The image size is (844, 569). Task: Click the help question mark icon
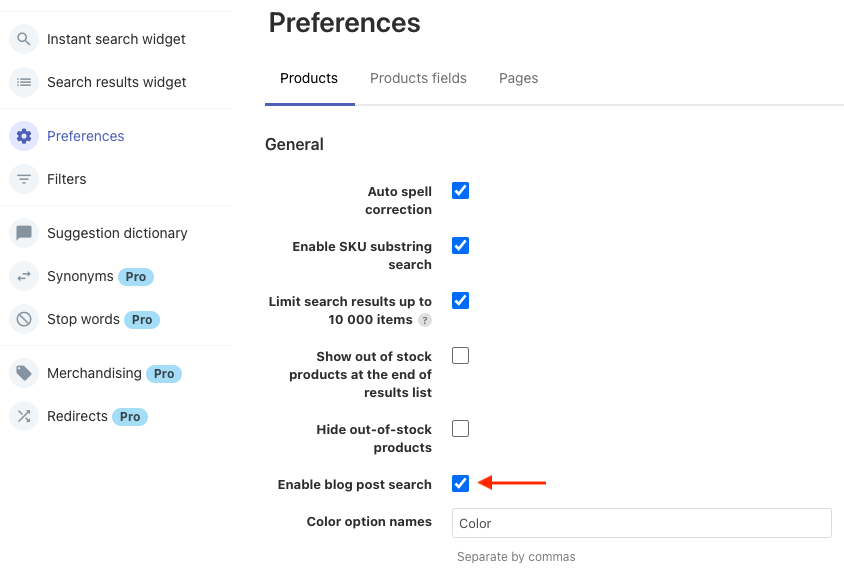[x=425, y=320]
